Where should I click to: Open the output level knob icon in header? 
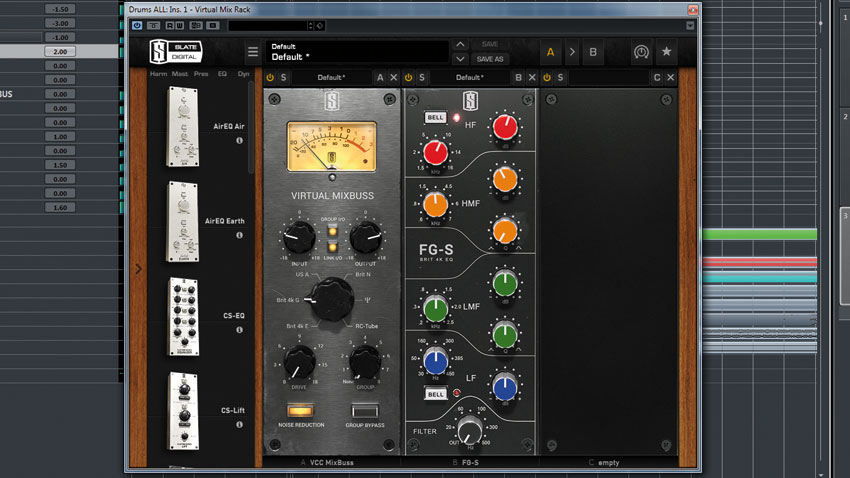coord(641,52)
